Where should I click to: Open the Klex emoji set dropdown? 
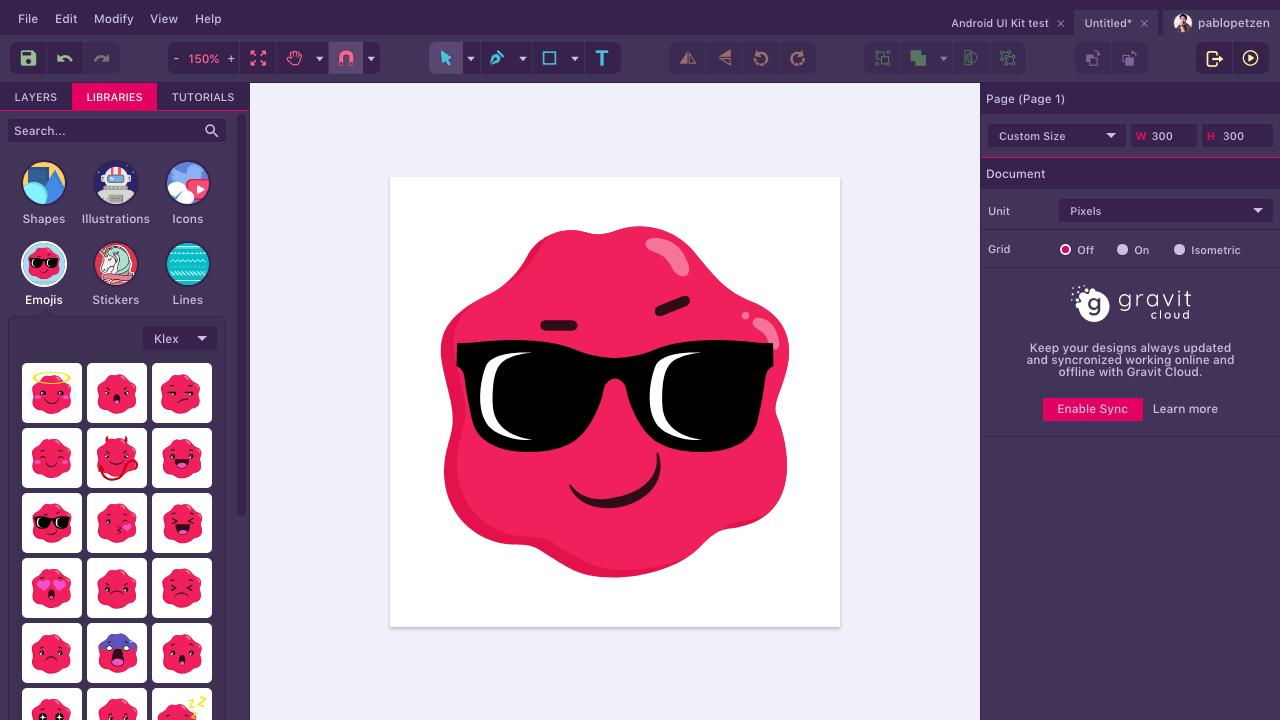[179, 338]
